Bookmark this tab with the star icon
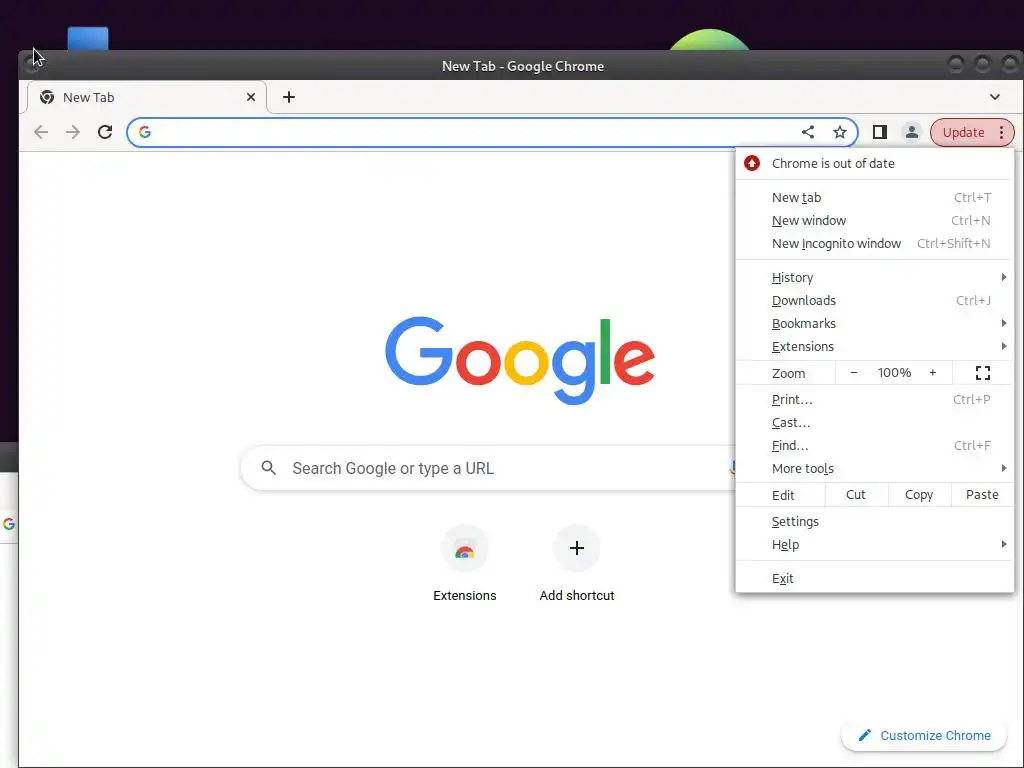 tap(840, 133)
